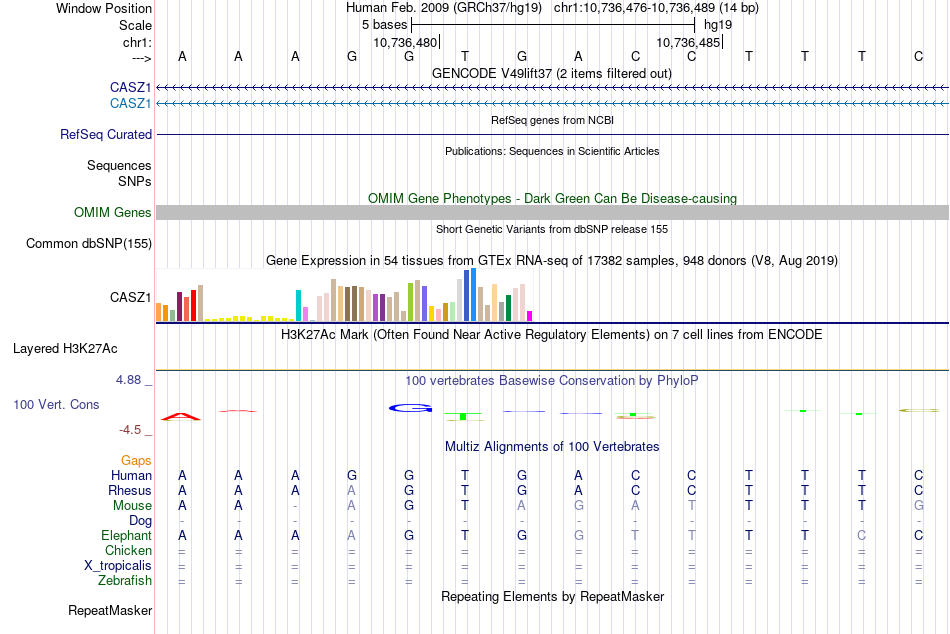The image size is (950, 634).
Task: Click the 4.88 PhyloP upper limit value
Action: (x=128, y=380)
